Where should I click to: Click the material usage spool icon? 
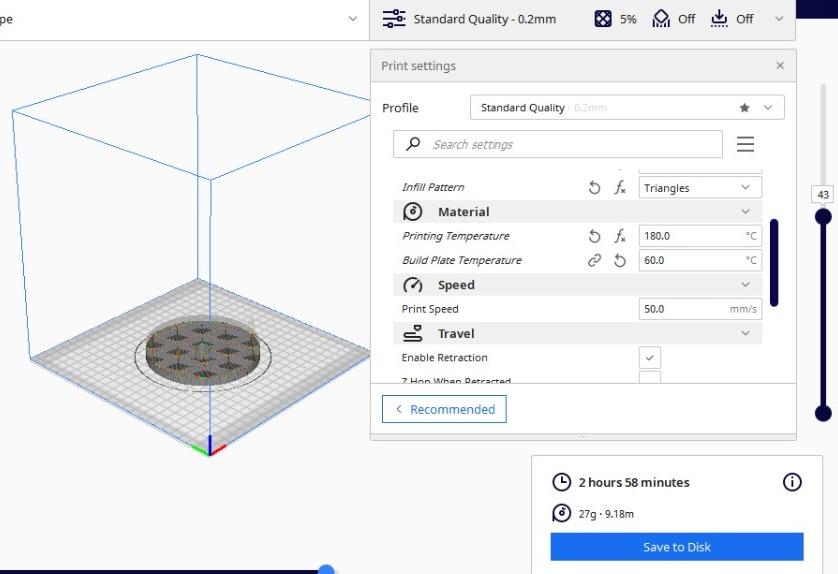(561, 513)
